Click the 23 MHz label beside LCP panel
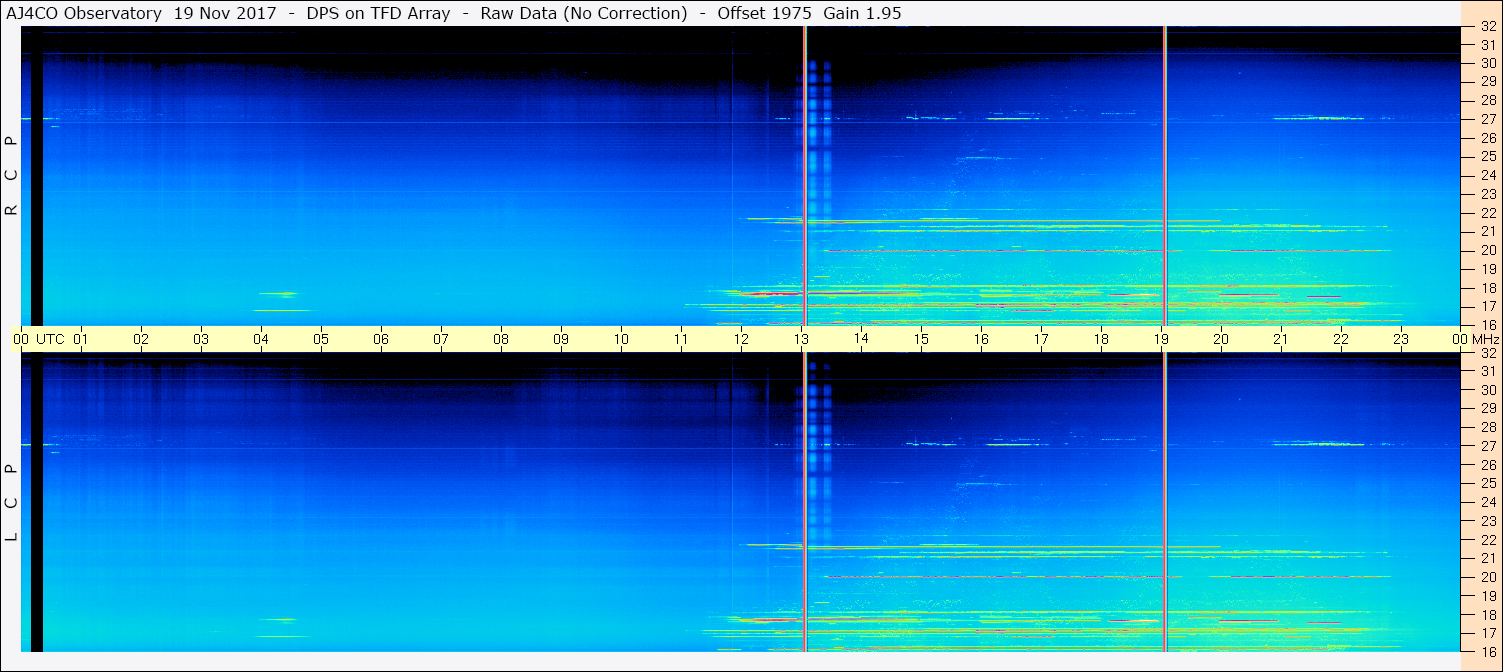Image resolution: width=1503 pixels, height=672 pixels. point(1488,521)
